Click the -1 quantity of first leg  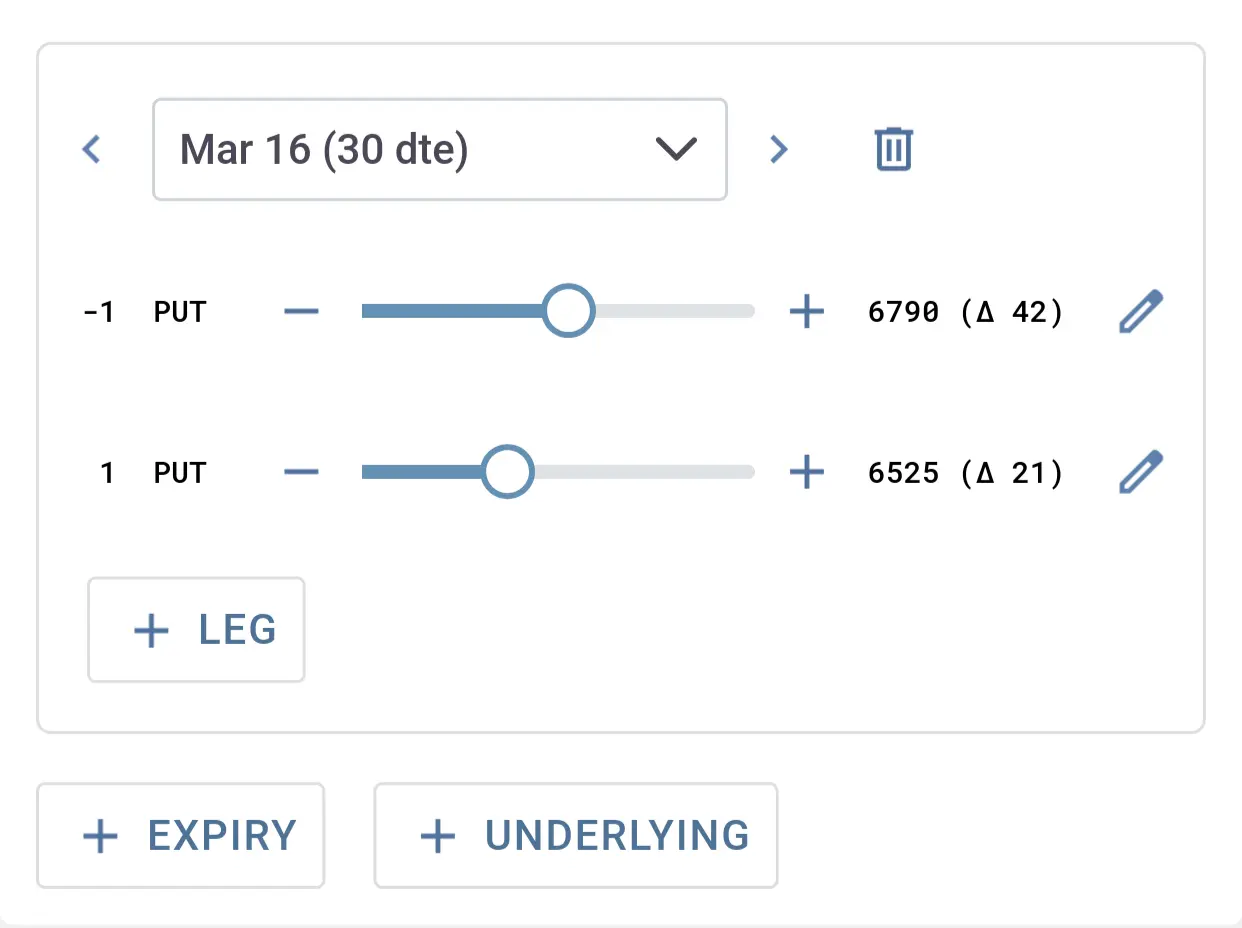pyautogui.click(x=99, y=312)
